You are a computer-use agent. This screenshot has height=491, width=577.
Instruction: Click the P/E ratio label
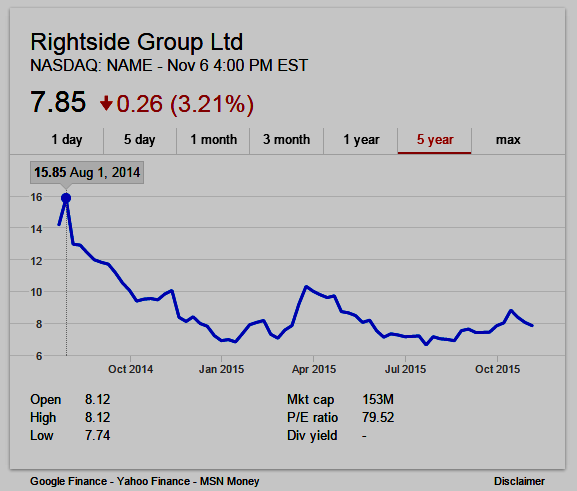coord(312,418)
